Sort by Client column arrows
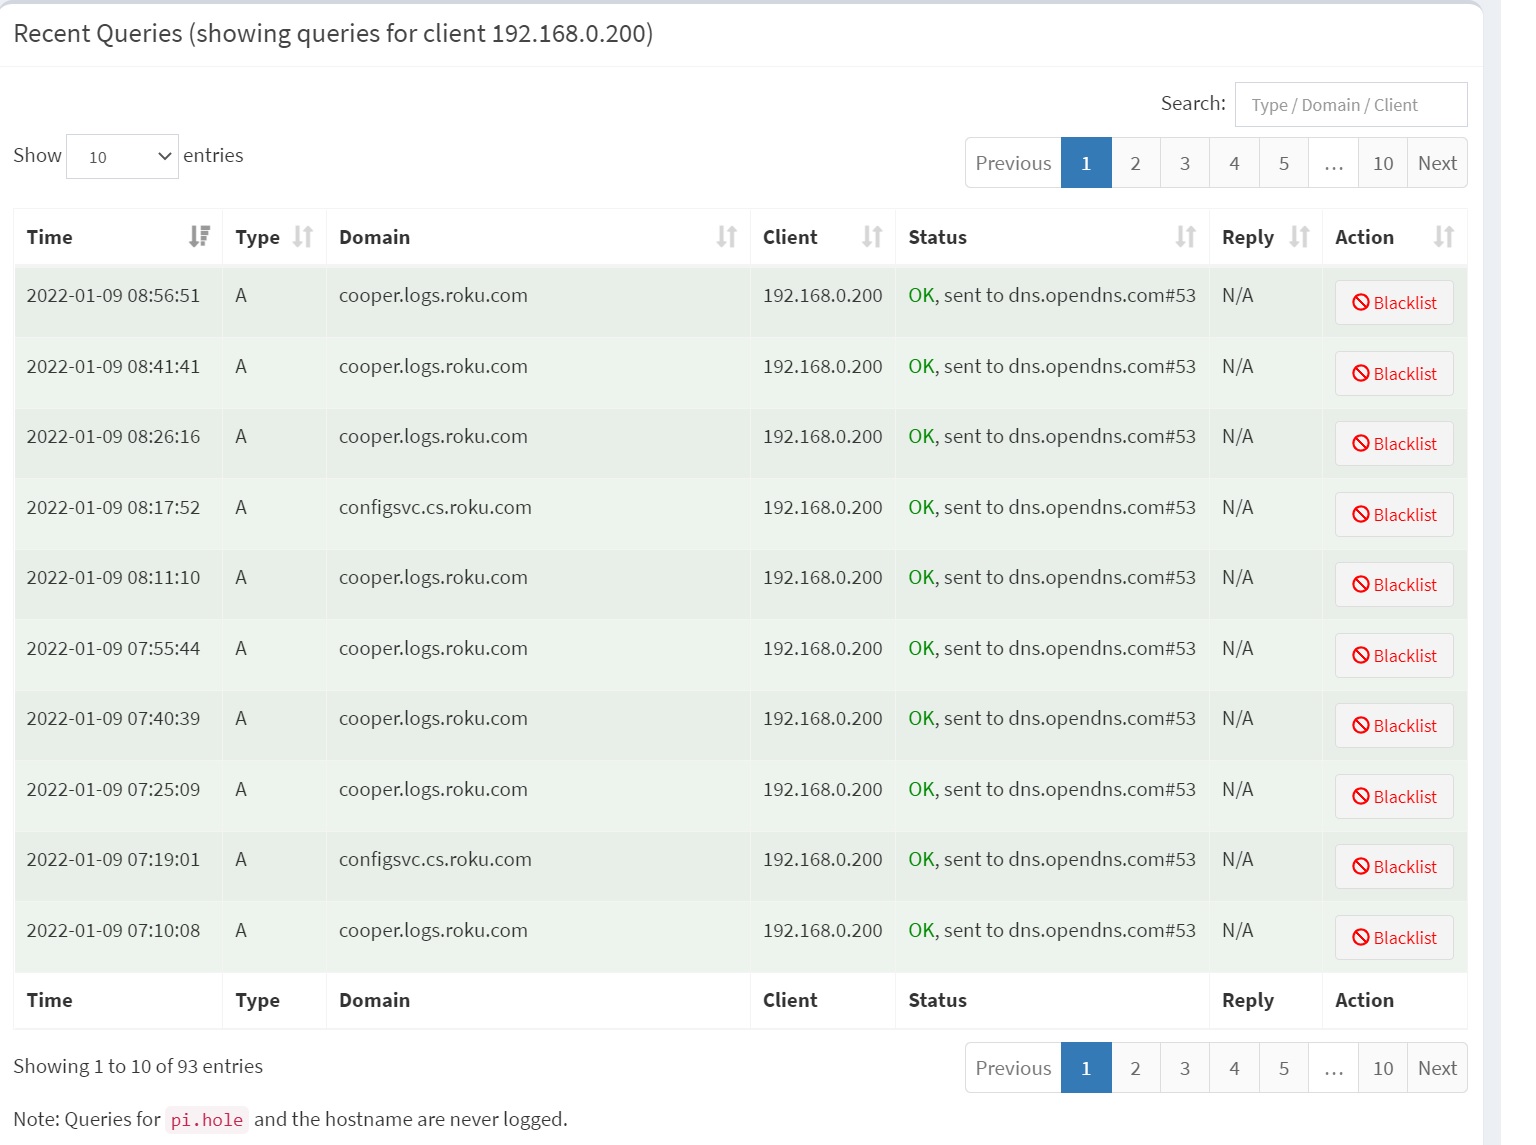Screen dimensions: 1536x1145 point(872,236)
